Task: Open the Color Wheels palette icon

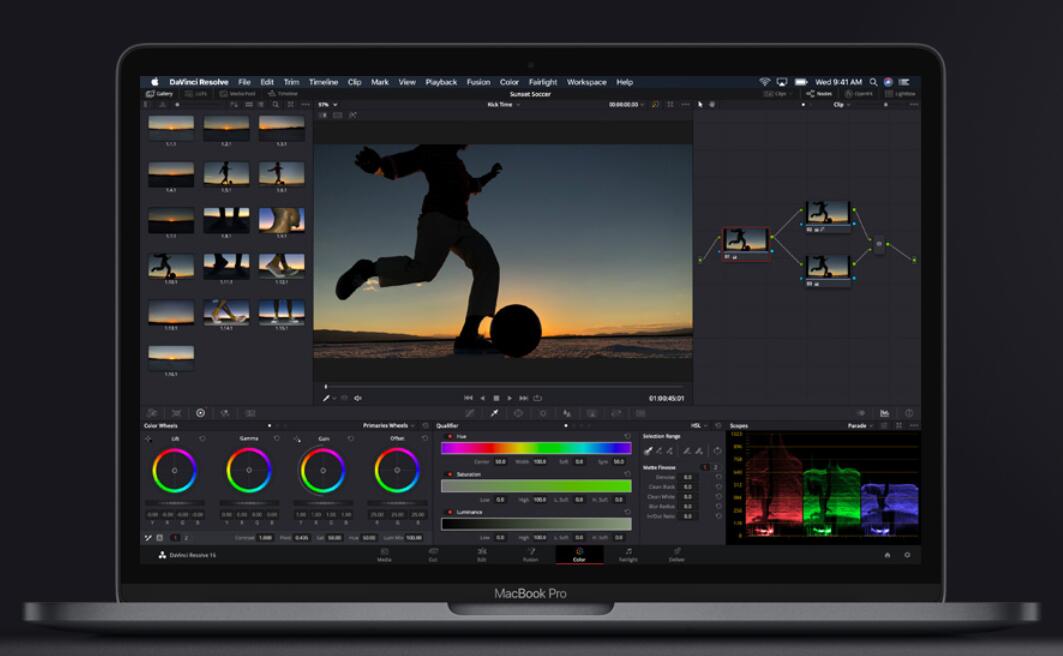Action: click(200, 413)
